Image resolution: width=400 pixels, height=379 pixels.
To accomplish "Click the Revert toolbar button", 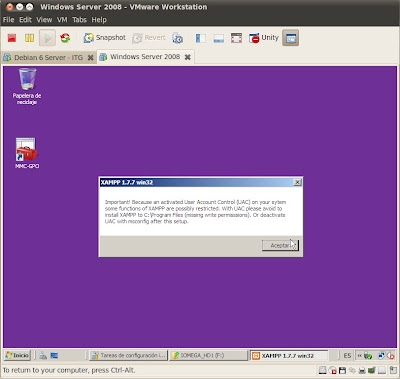I will click(x=149, y=38).
